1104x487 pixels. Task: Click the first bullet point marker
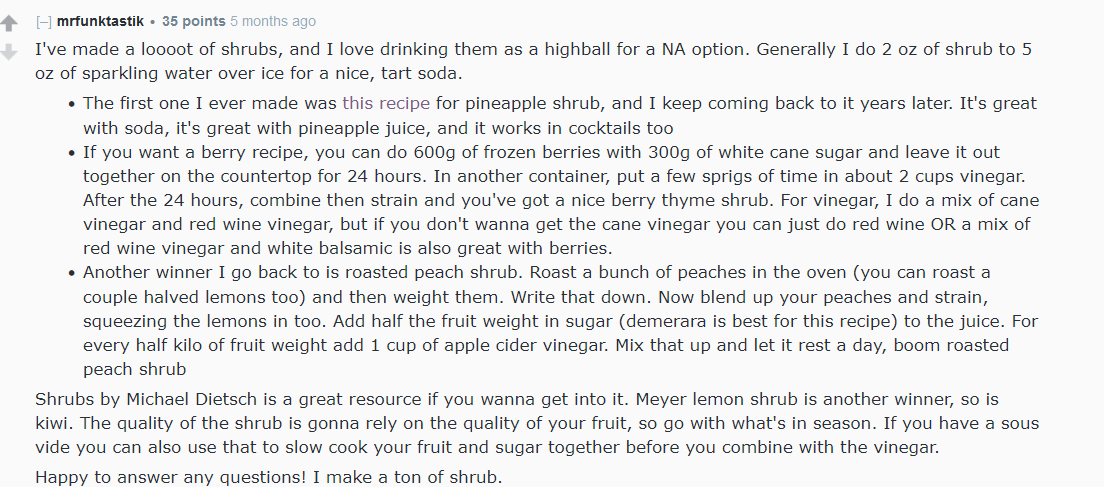click(72, 104)
